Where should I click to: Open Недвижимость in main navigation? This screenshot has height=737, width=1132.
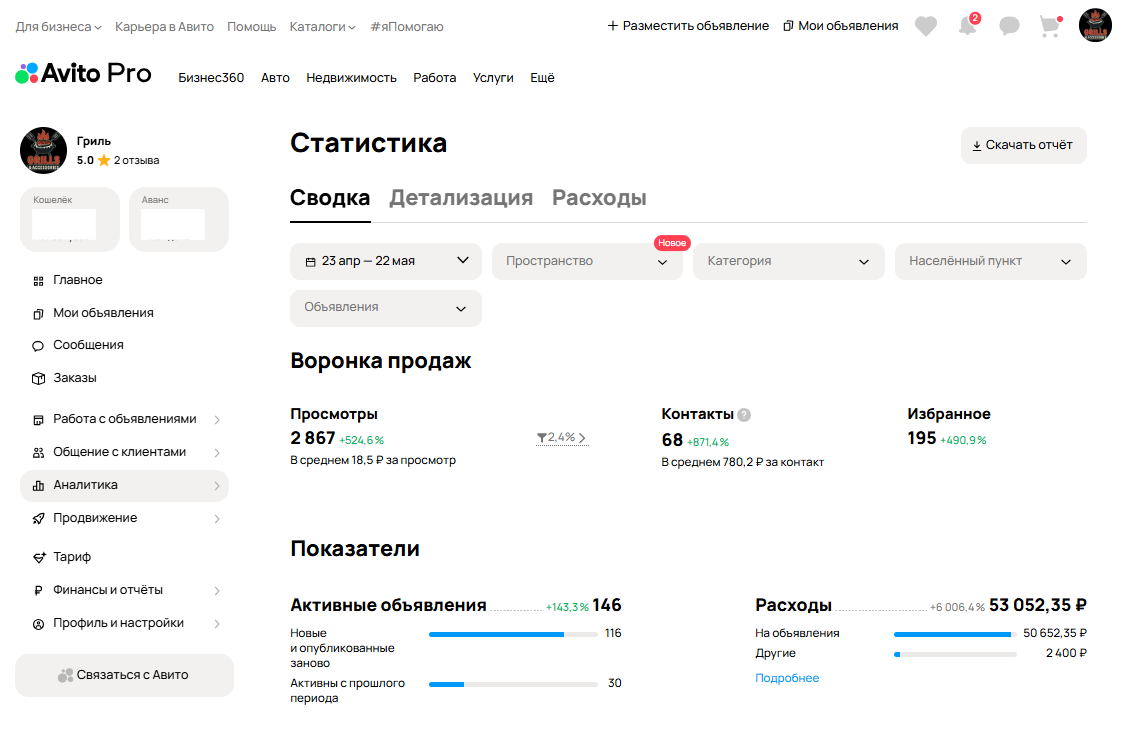352,78
